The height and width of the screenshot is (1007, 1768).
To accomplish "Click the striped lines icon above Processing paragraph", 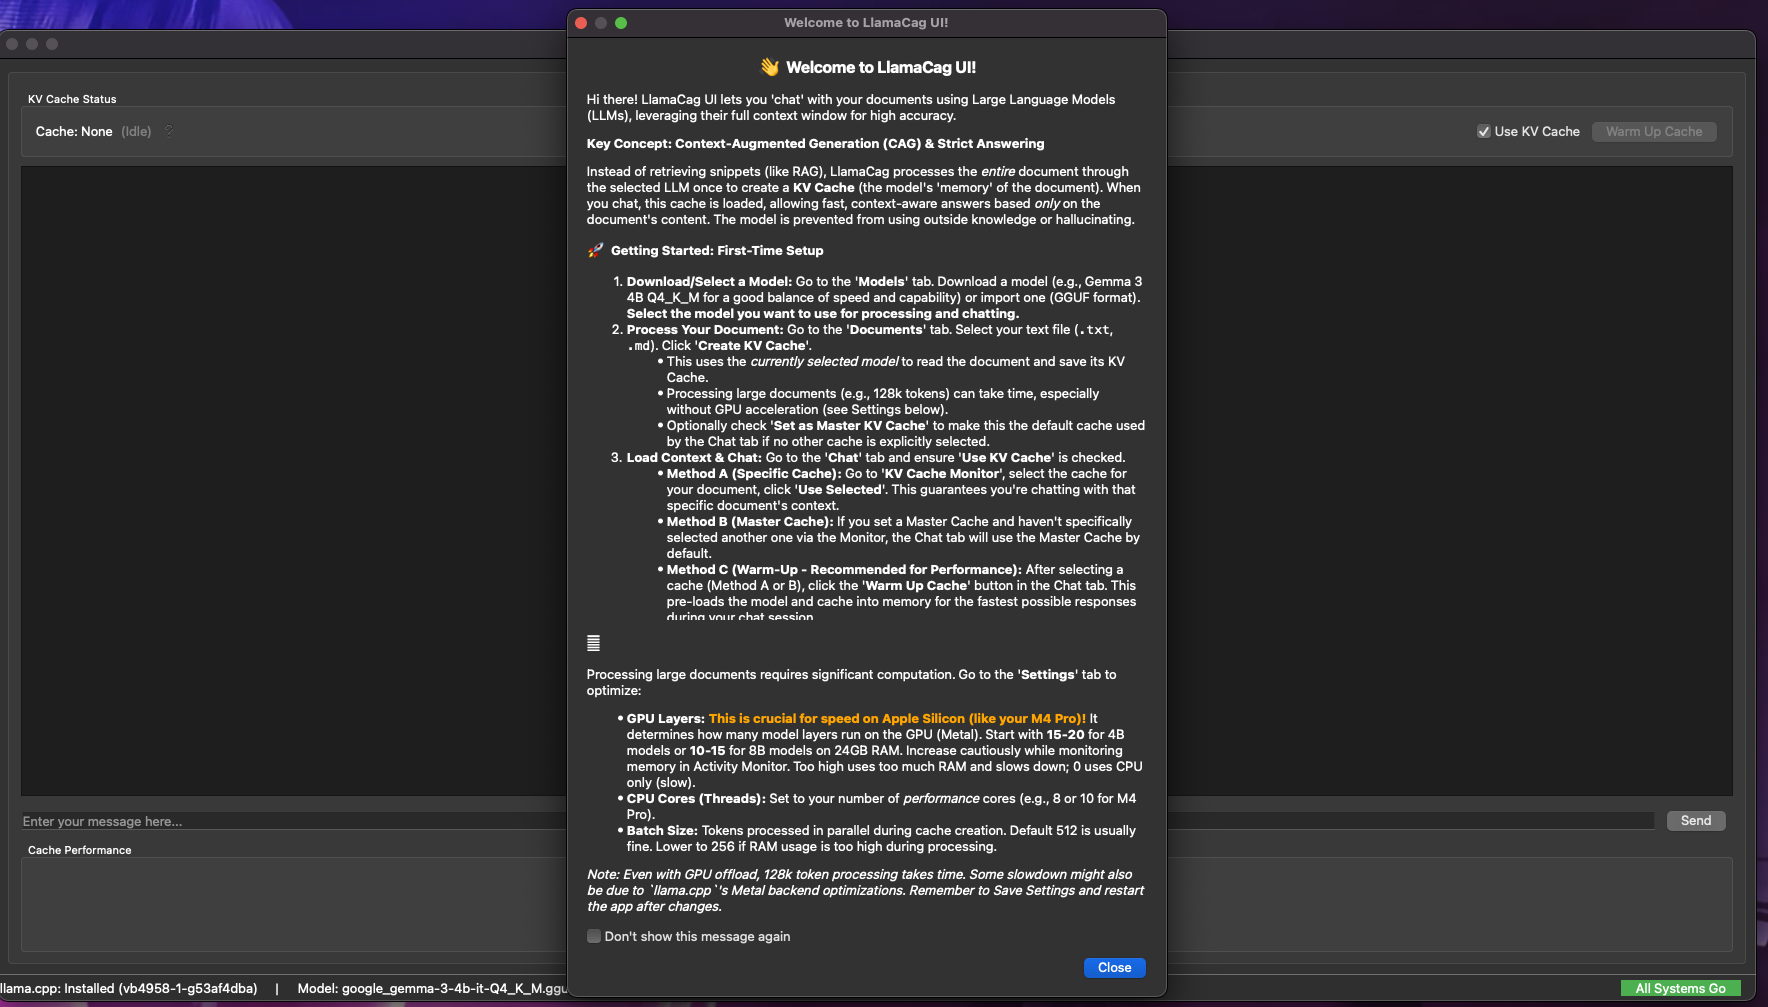I will 593,643.
